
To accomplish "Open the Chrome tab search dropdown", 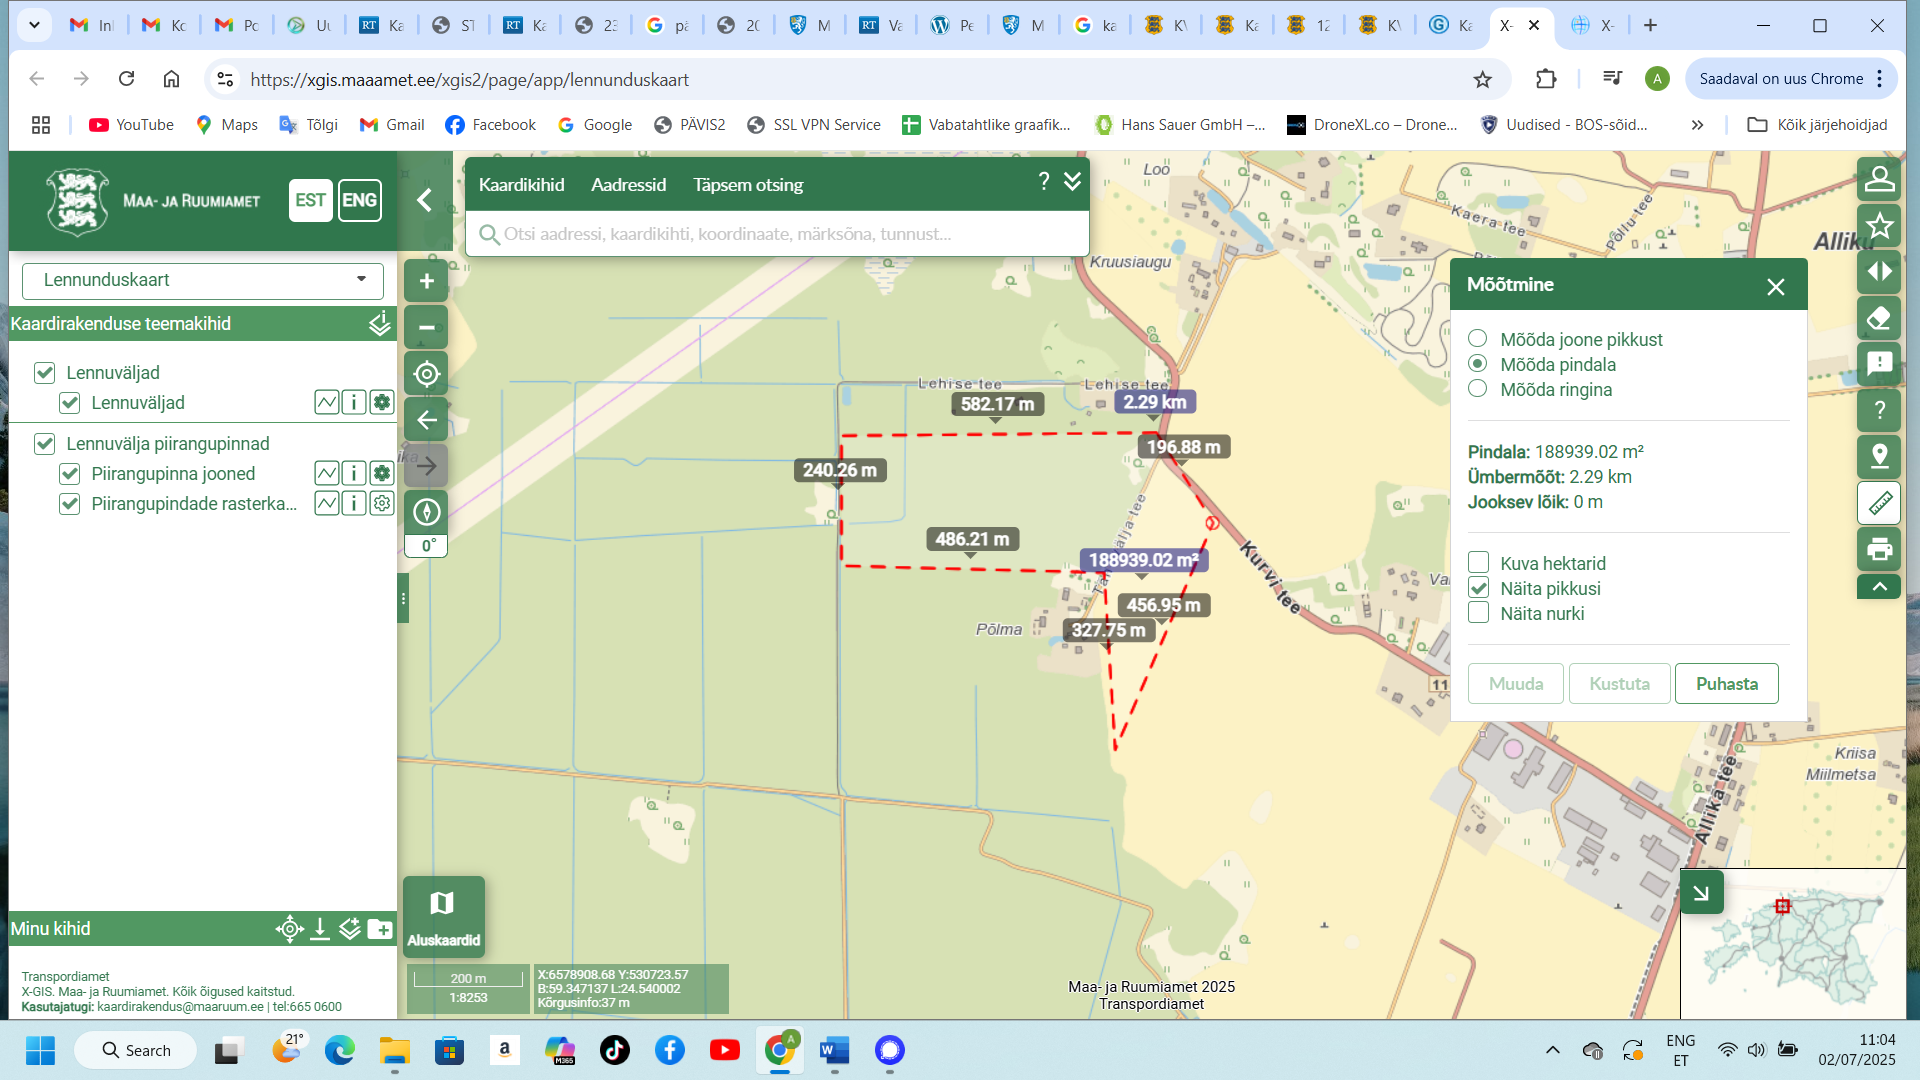I will 34,25.
